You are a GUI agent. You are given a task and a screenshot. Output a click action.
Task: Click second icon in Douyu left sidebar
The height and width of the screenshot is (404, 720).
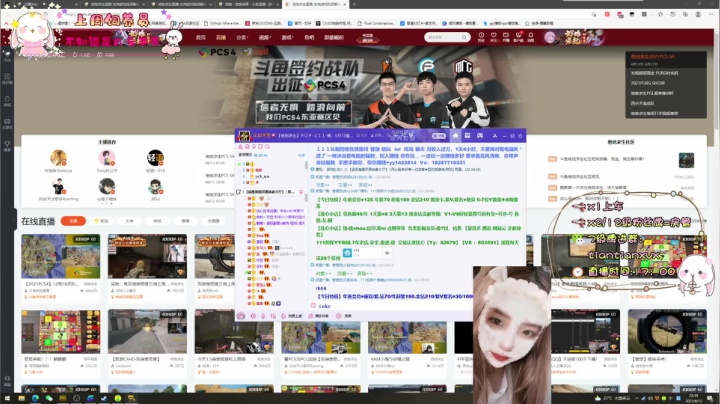pos(7,78)
